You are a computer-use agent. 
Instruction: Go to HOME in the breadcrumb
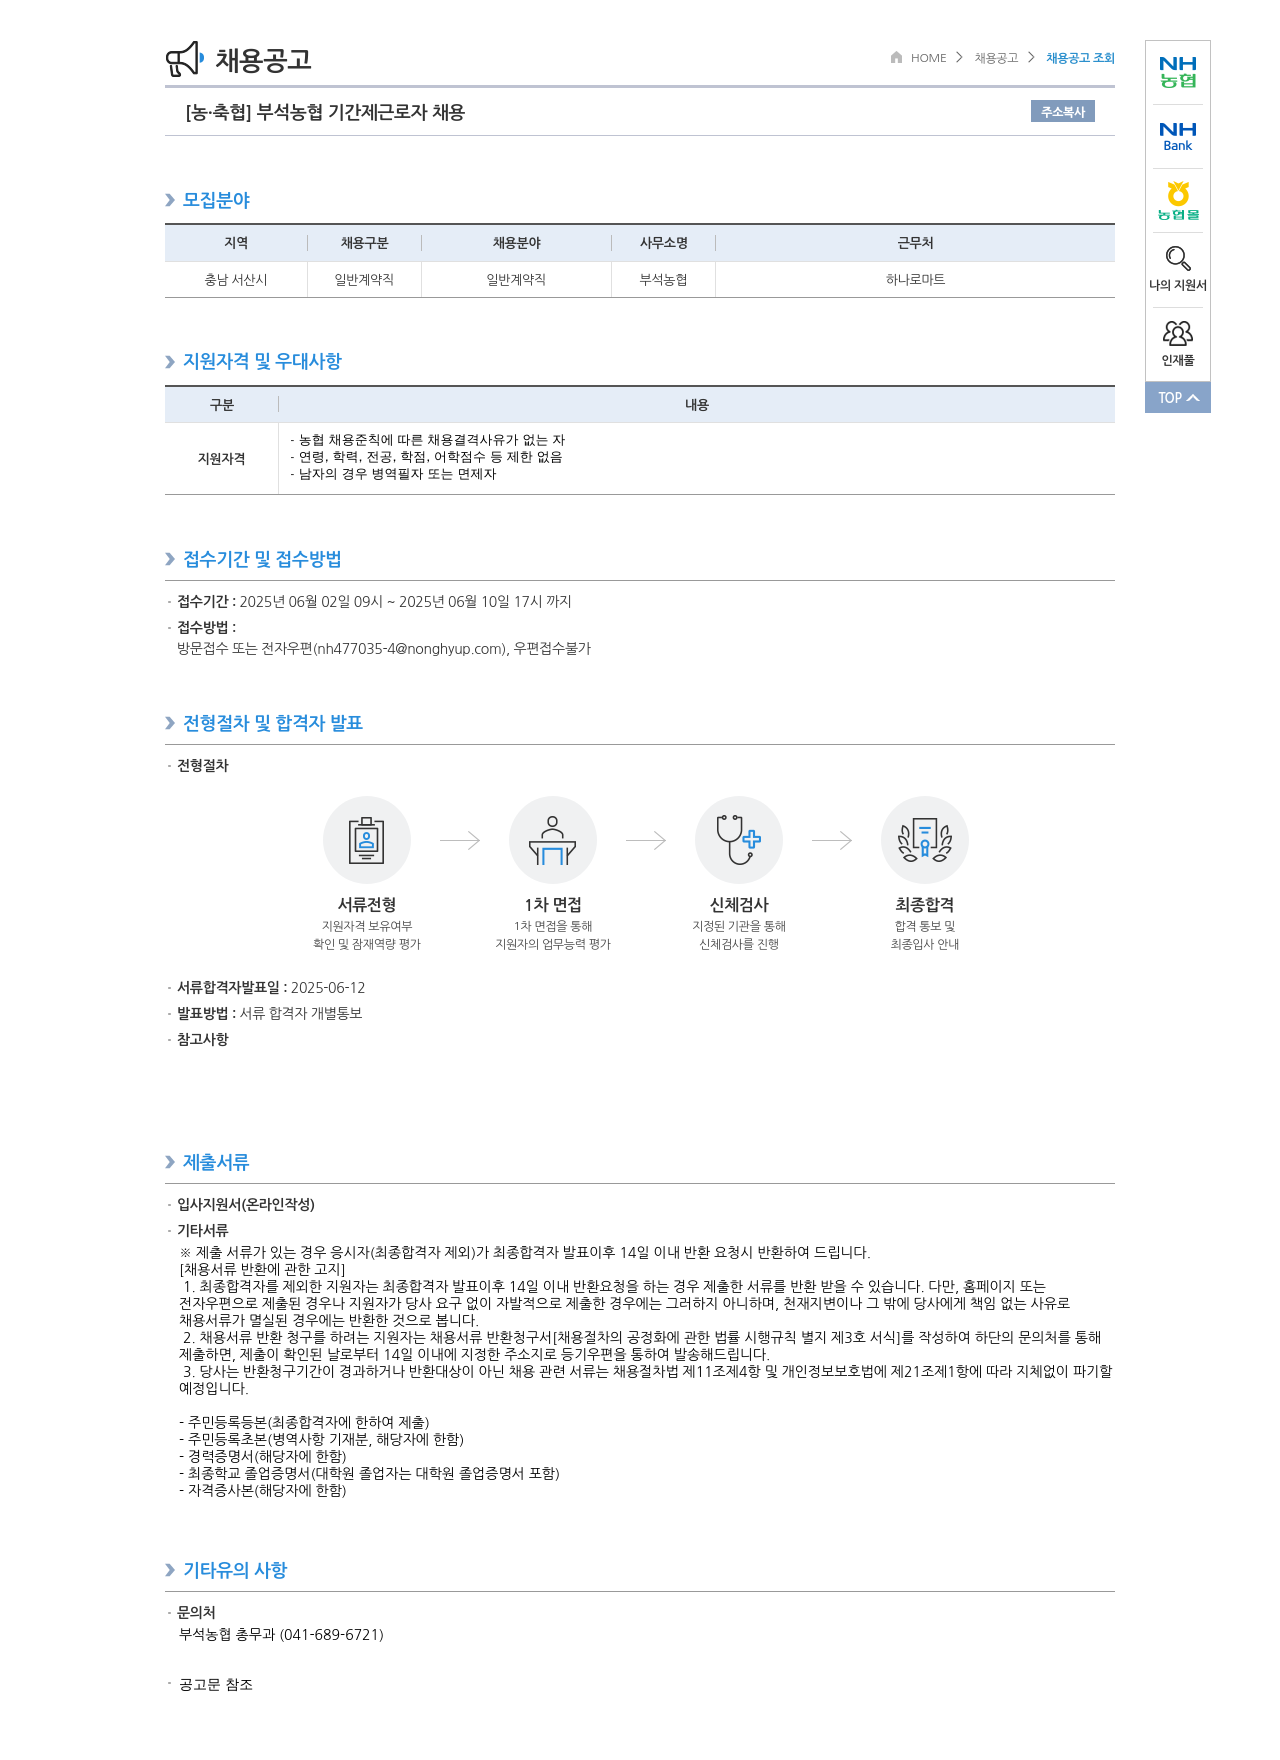[928, 58]
